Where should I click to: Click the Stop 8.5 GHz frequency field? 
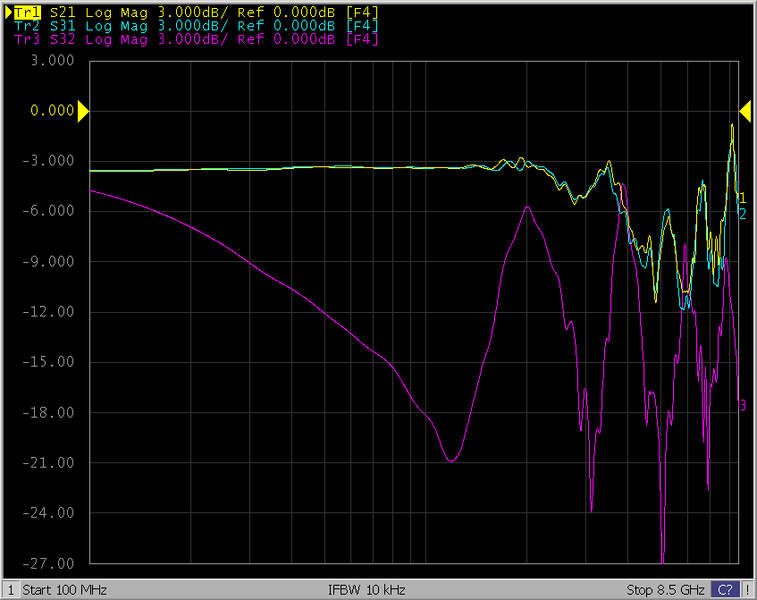tap(665, 590)
